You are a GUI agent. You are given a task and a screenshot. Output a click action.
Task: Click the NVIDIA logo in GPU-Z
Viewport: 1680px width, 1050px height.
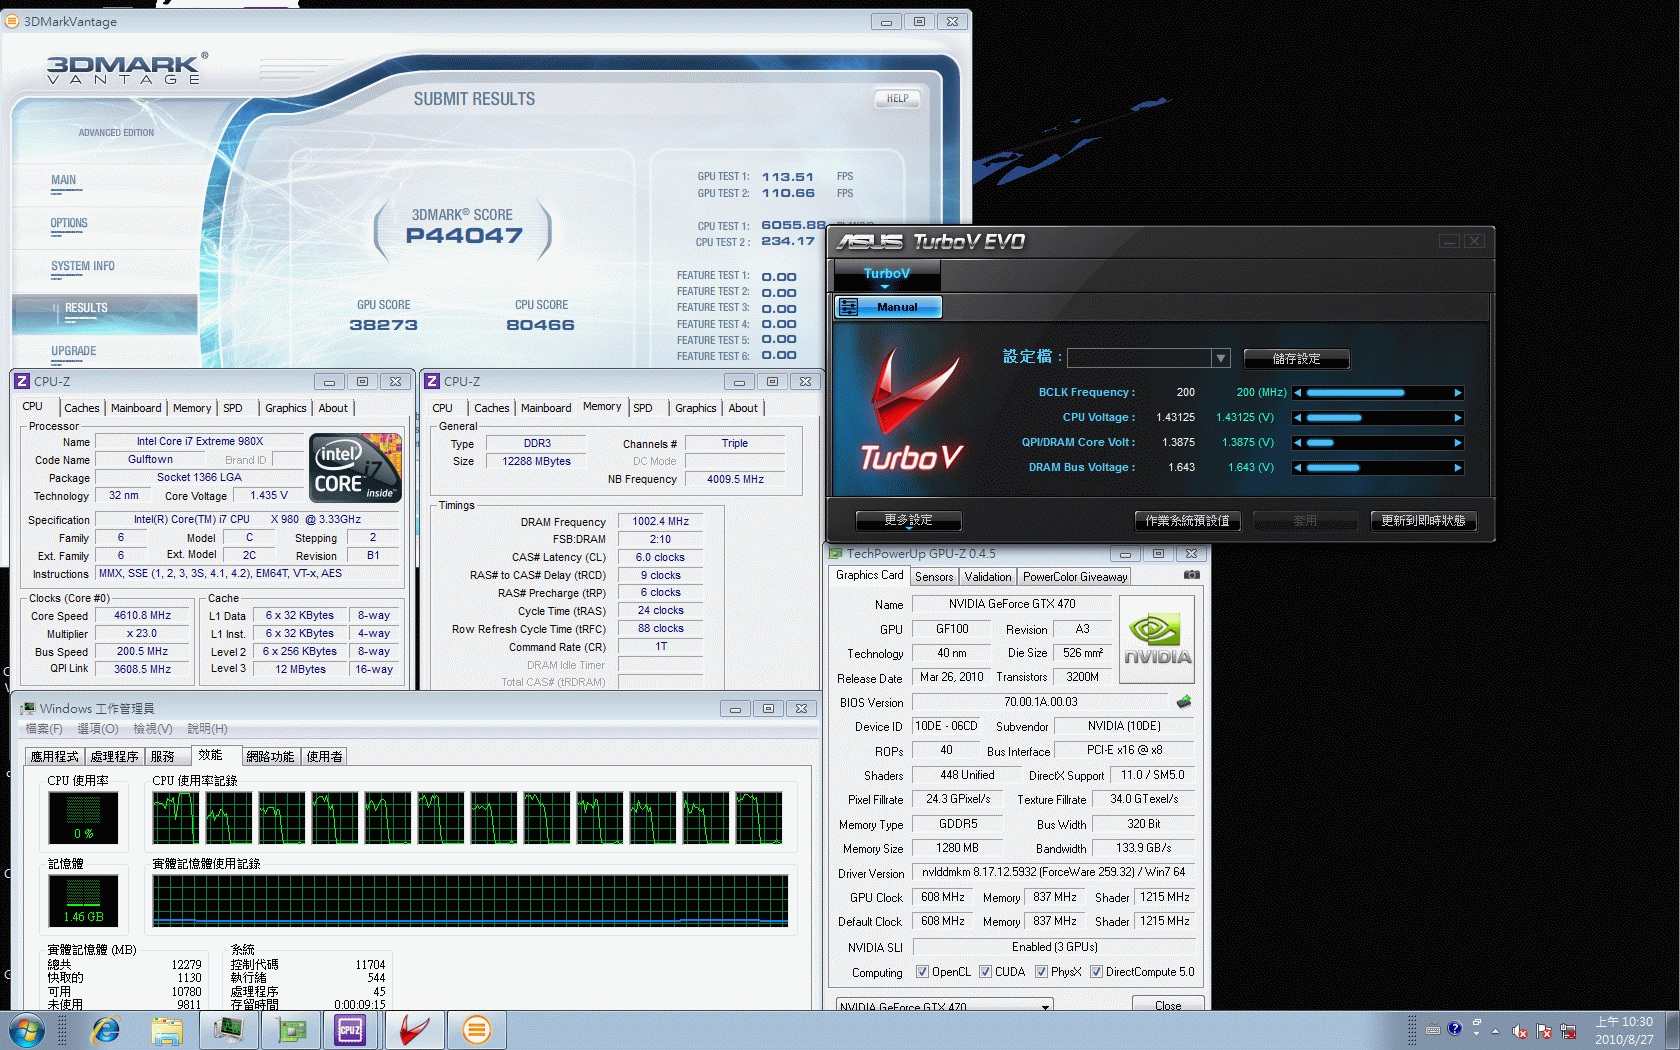pyautogui.click(x=1157, y=640)
